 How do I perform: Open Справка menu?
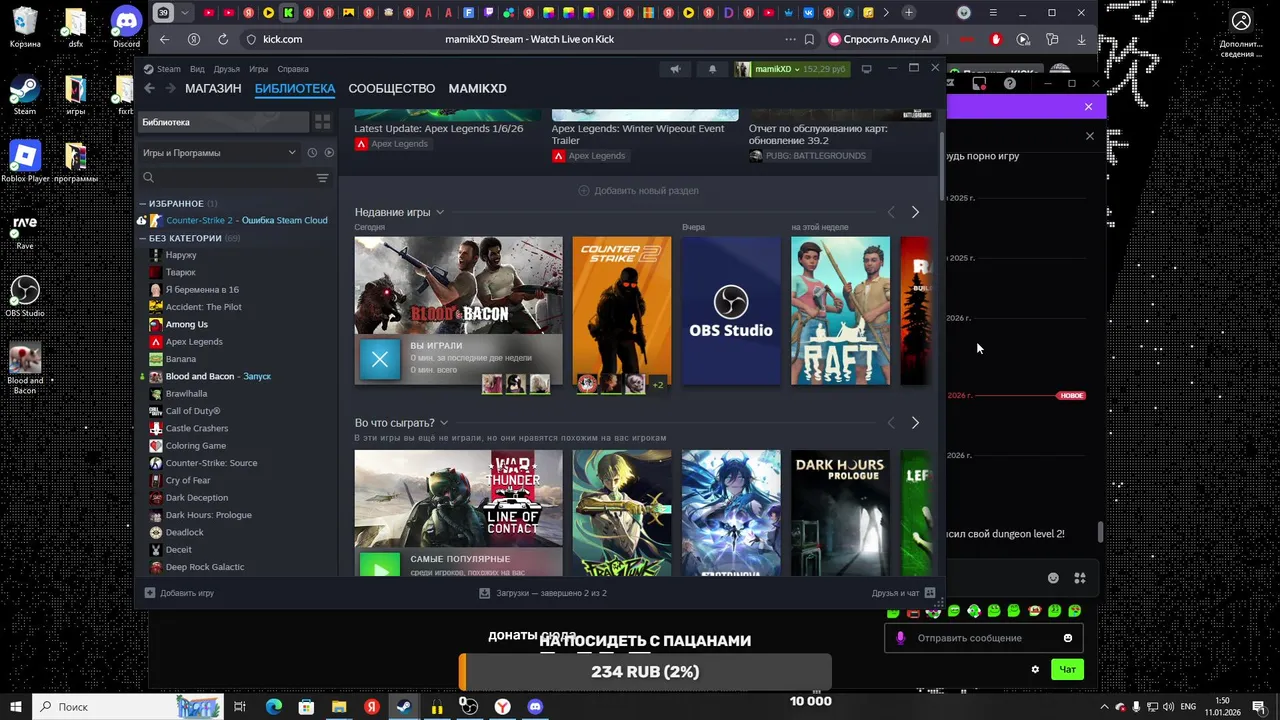click(292, 69)
